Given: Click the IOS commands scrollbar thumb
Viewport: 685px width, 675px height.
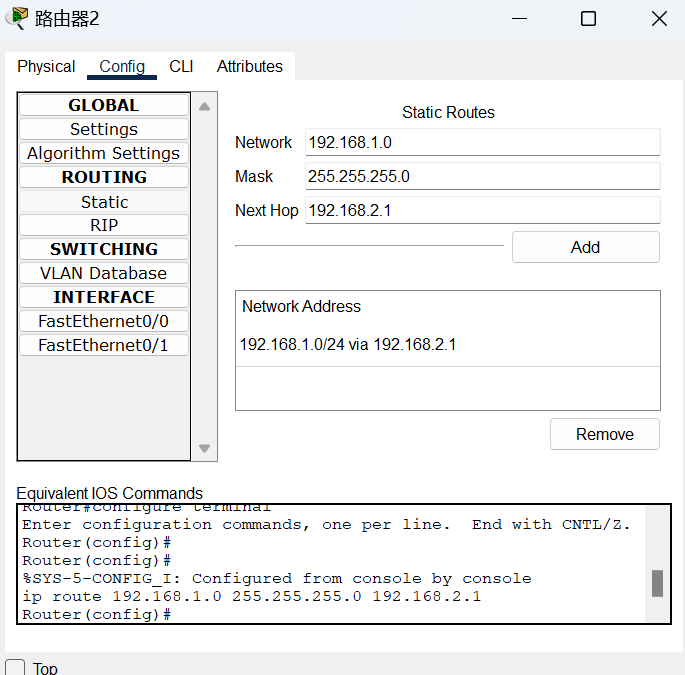Looking at the screenshot, I should [x=657, y=583].
